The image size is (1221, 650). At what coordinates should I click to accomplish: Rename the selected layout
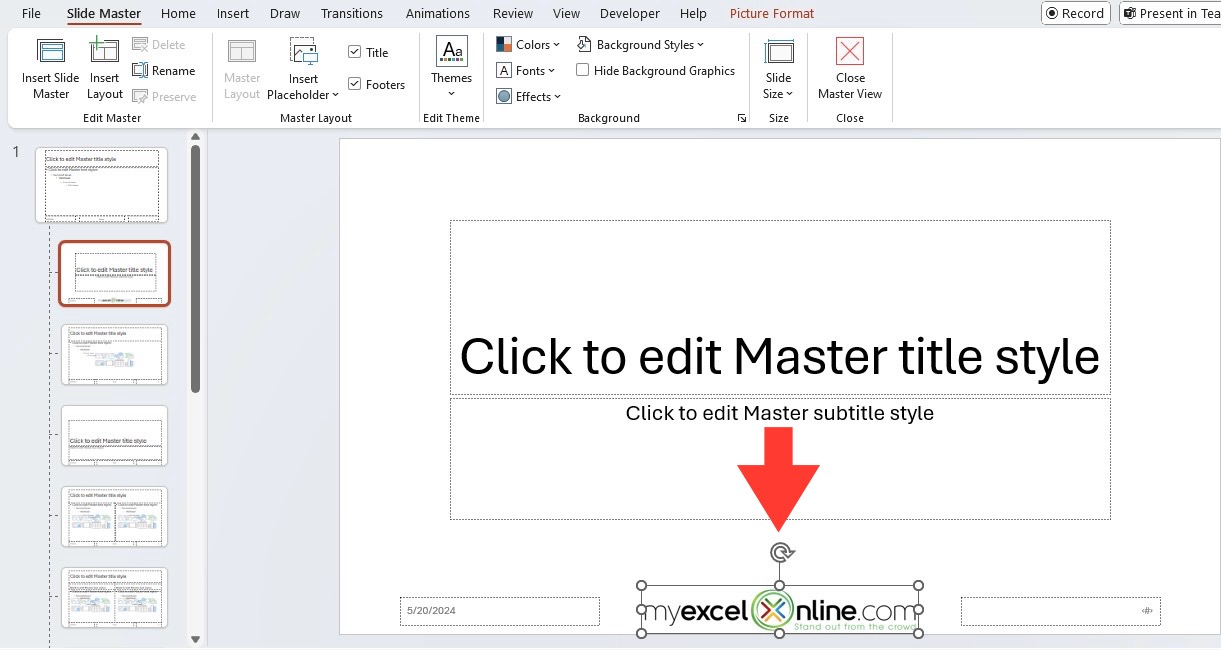(164, 71)
